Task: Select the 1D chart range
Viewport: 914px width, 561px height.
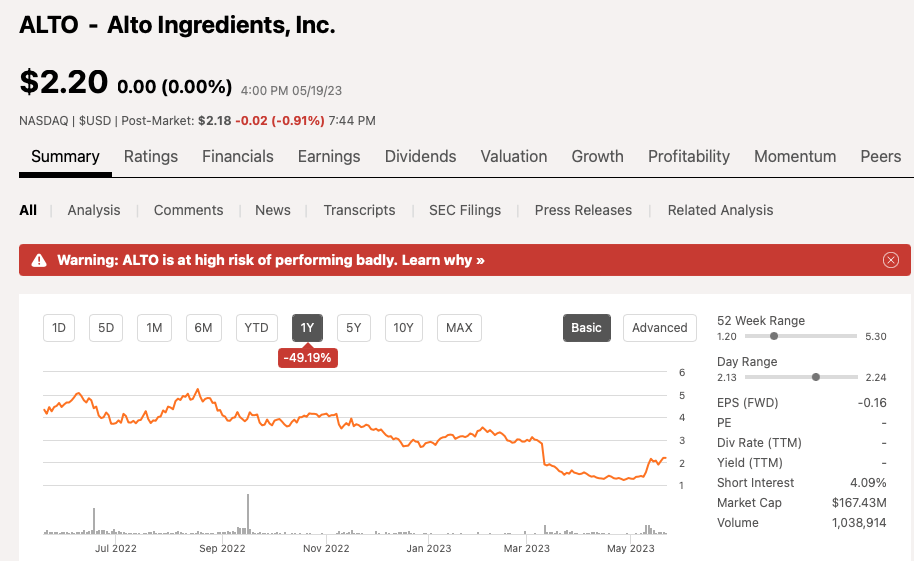Action: pyautogui.click(x=59, y=328)
